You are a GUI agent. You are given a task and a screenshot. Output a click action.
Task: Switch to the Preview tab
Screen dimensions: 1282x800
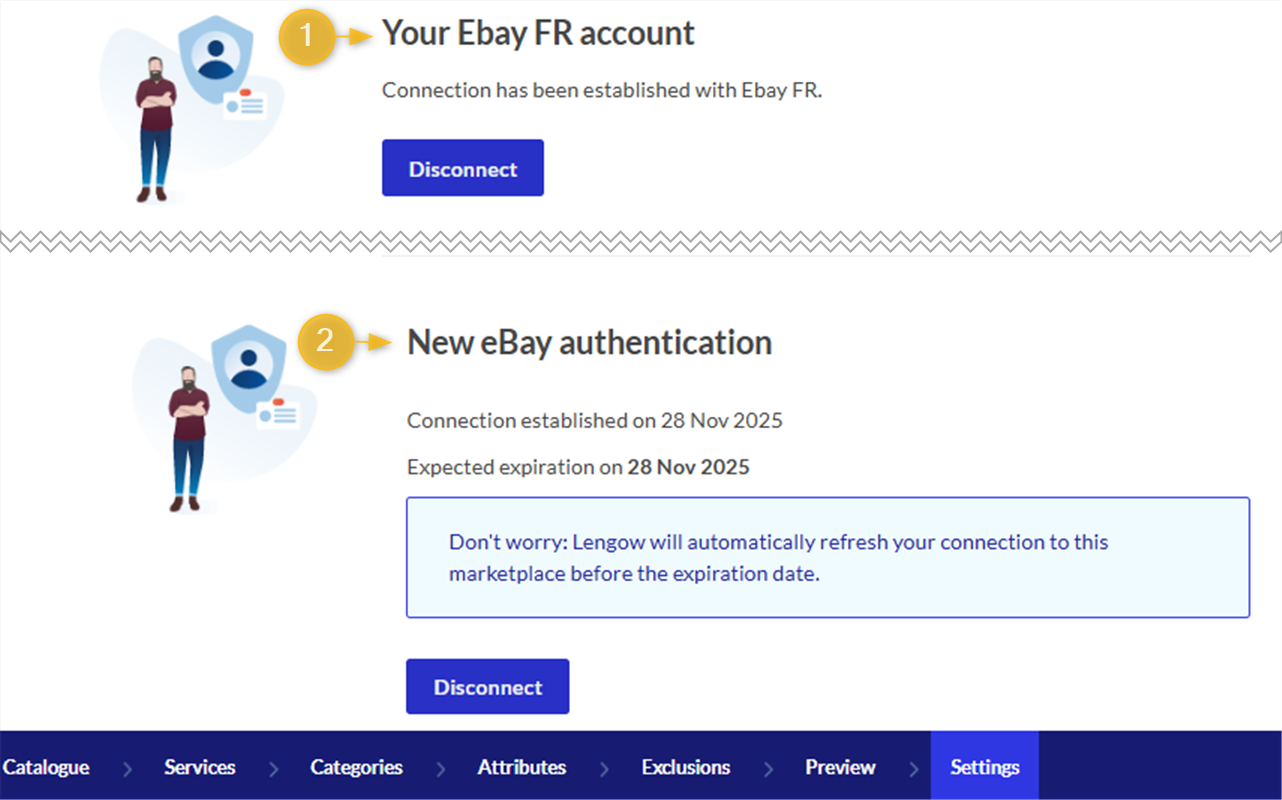(840, 767)
